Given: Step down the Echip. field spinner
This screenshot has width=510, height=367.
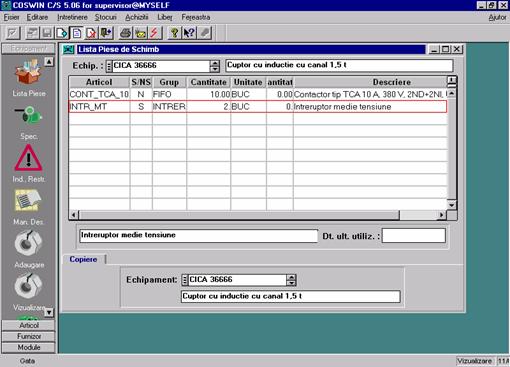Looking at the screenshot, I should point(215,69).
